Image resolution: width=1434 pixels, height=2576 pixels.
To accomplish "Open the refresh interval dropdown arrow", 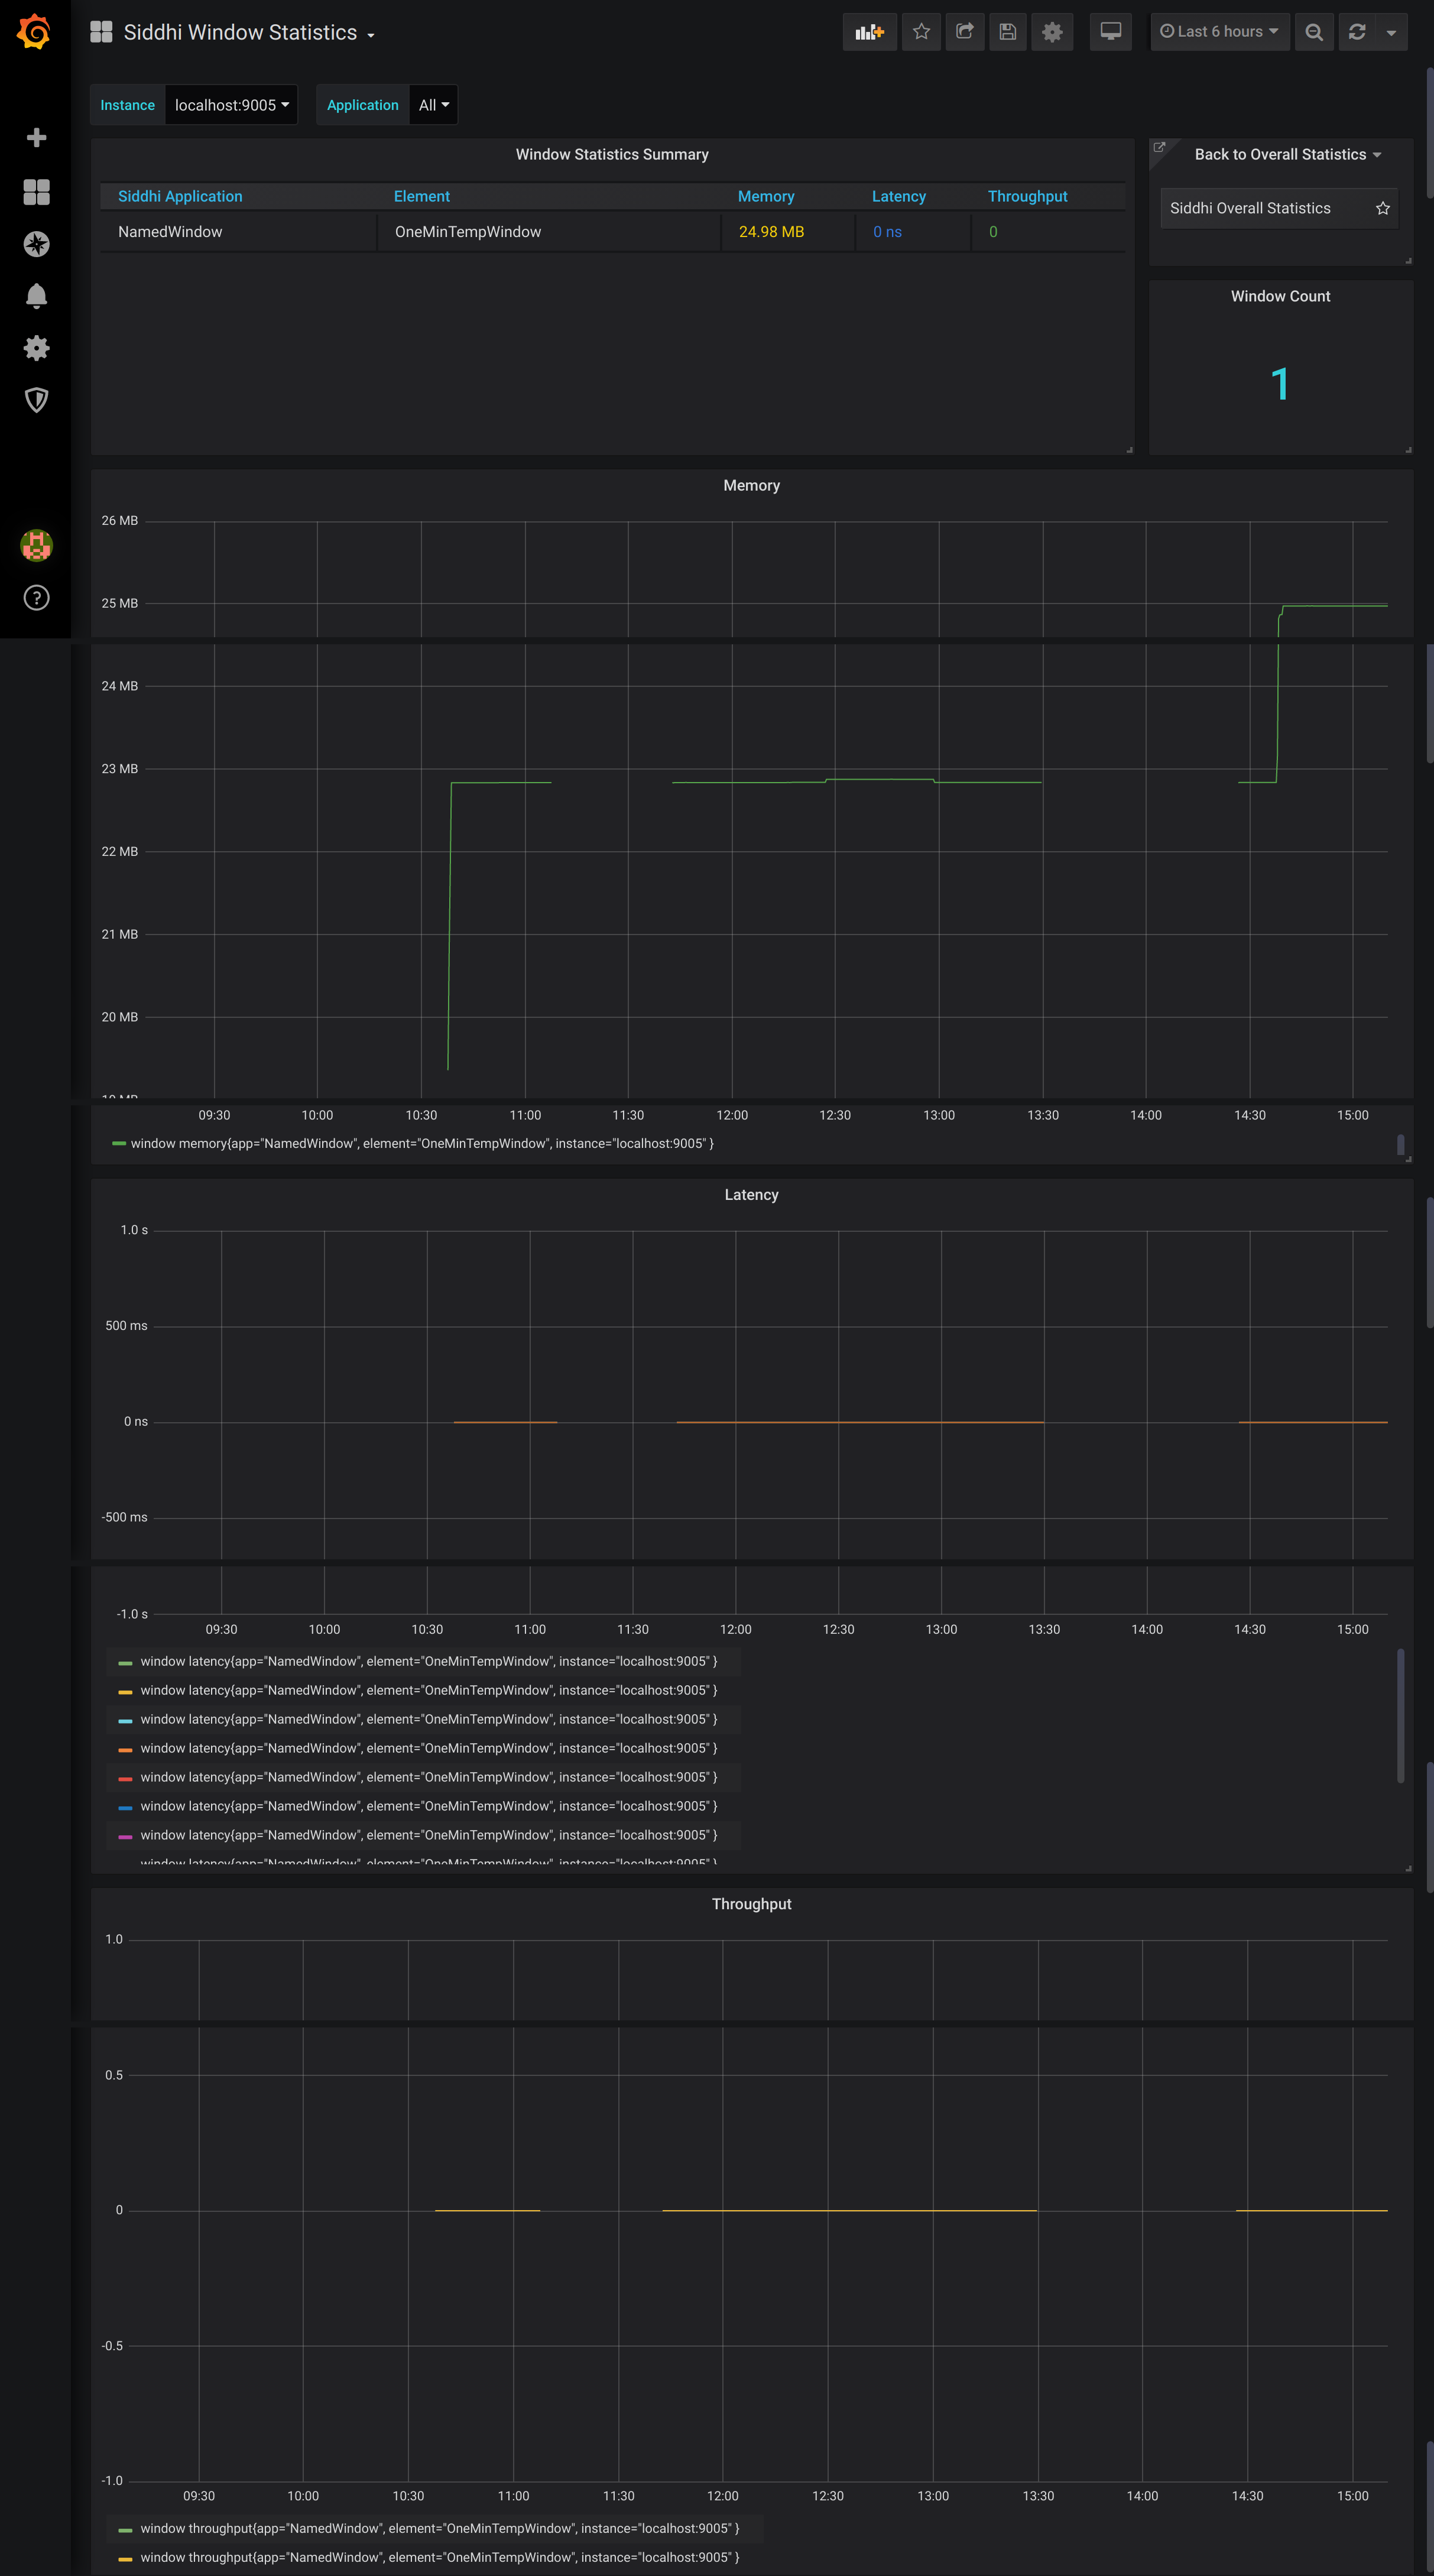I will (x=1391, y=32).
